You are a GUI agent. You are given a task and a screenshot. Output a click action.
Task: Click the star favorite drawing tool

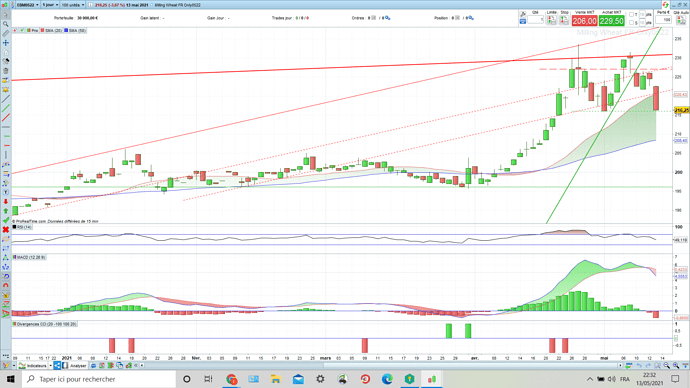coord(6,89)
